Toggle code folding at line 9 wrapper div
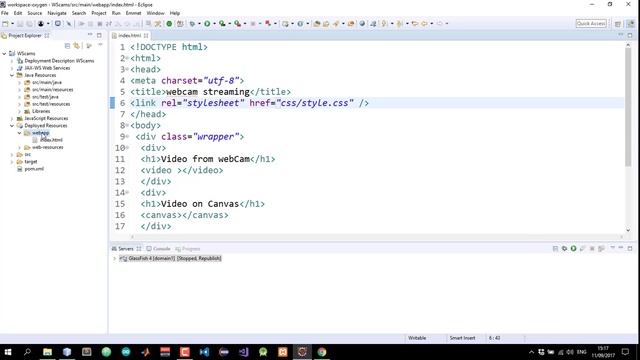Viewport: 640px width, 360px height. coord(127,137)
